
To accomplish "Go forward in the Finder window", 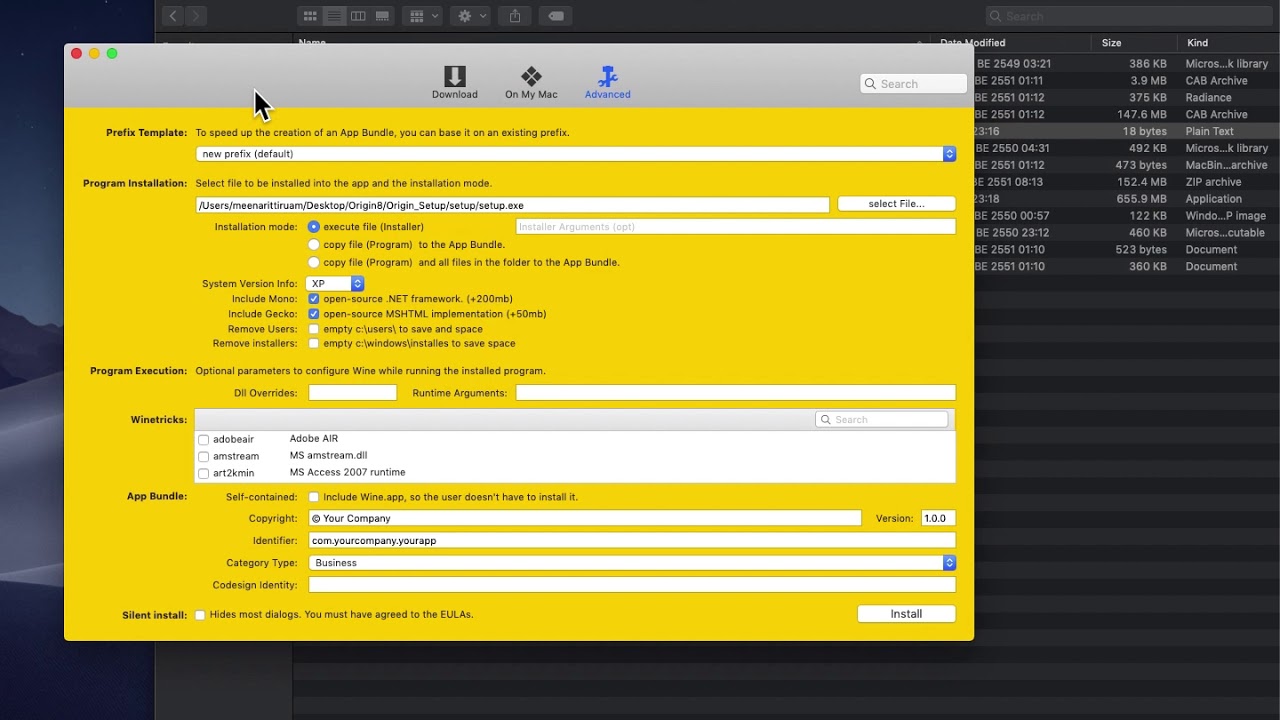I will [196, 16].
